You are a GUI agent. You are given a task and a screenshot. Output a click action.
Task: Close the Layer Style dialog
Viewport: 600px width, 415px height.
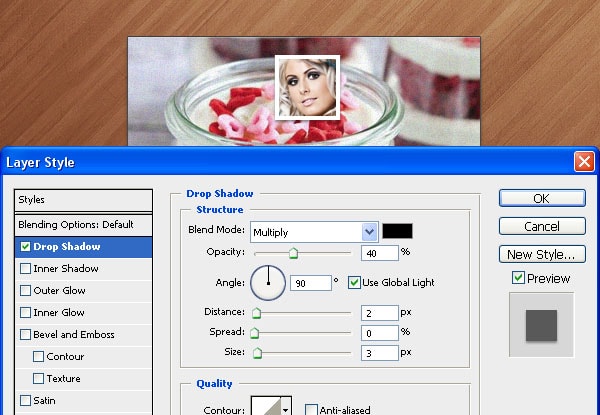click(584, 161)
